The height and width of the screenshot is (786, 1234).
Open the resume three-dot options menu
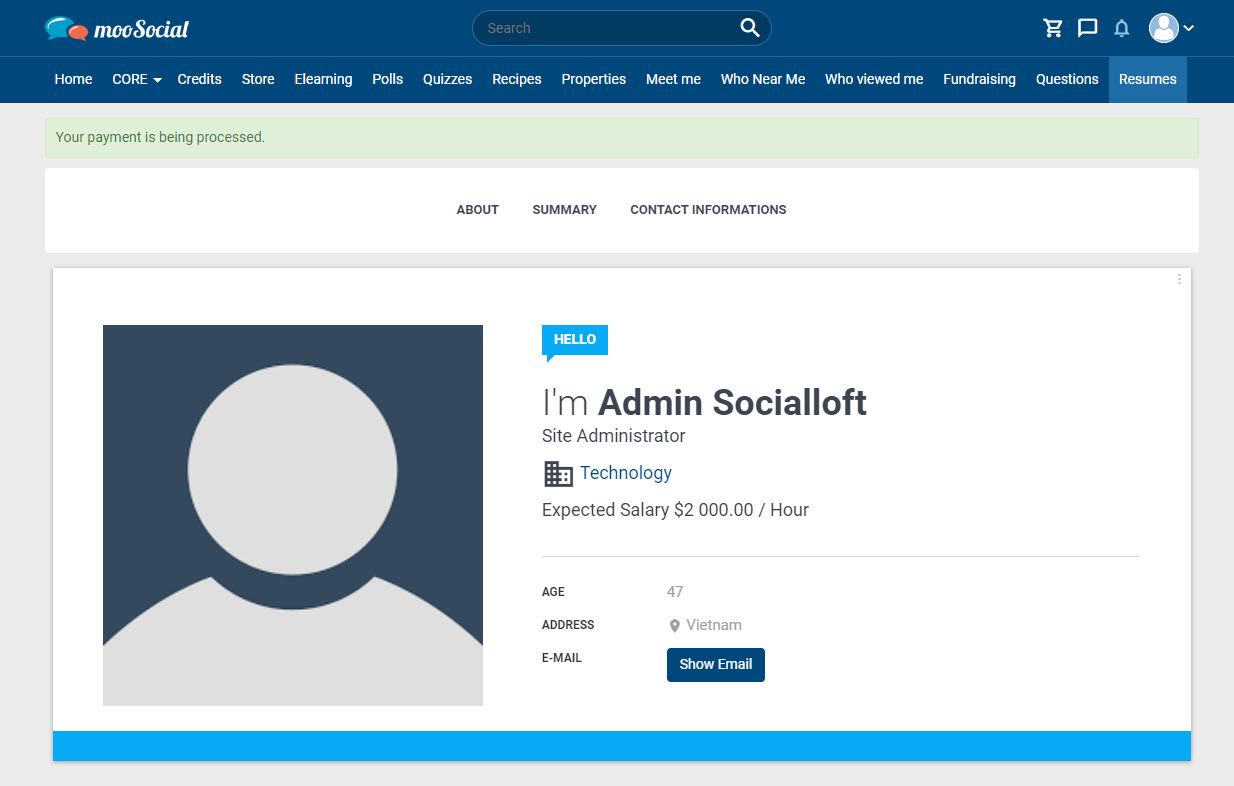pos(1179,279)
